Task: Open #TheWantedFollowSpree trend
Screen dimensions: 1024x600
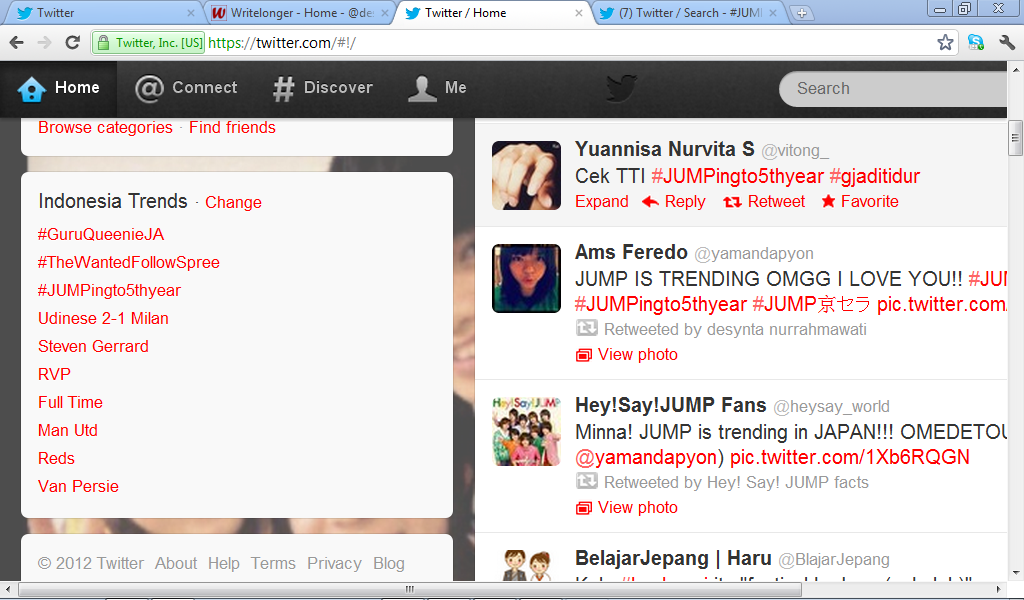Action: 129,262
